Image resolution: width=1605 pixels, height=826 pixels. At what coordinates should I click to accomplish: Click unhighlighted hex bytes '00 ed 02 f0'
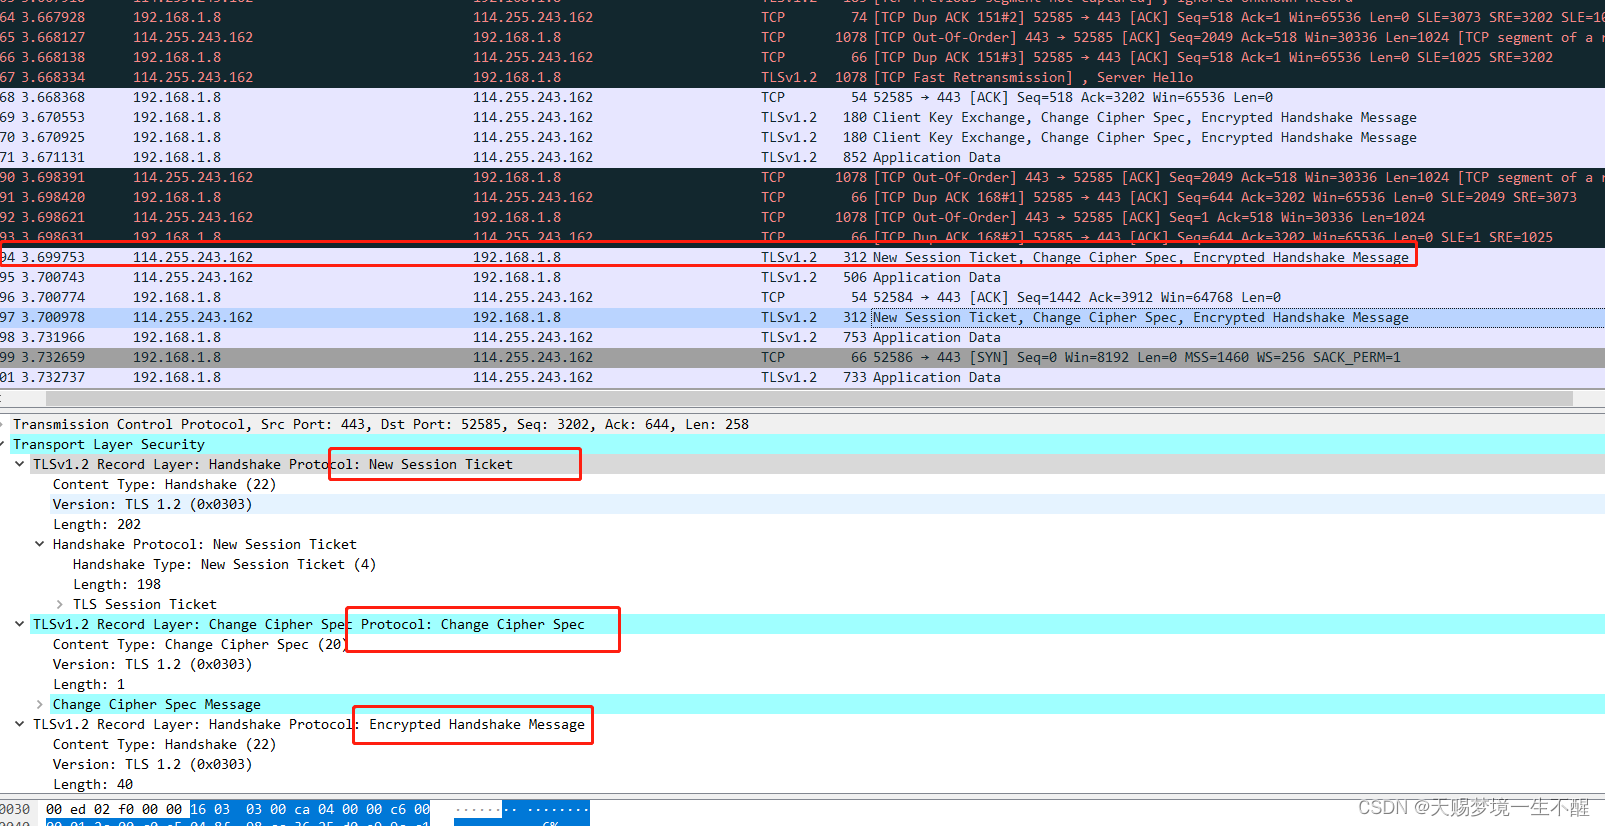coord(90,809)
